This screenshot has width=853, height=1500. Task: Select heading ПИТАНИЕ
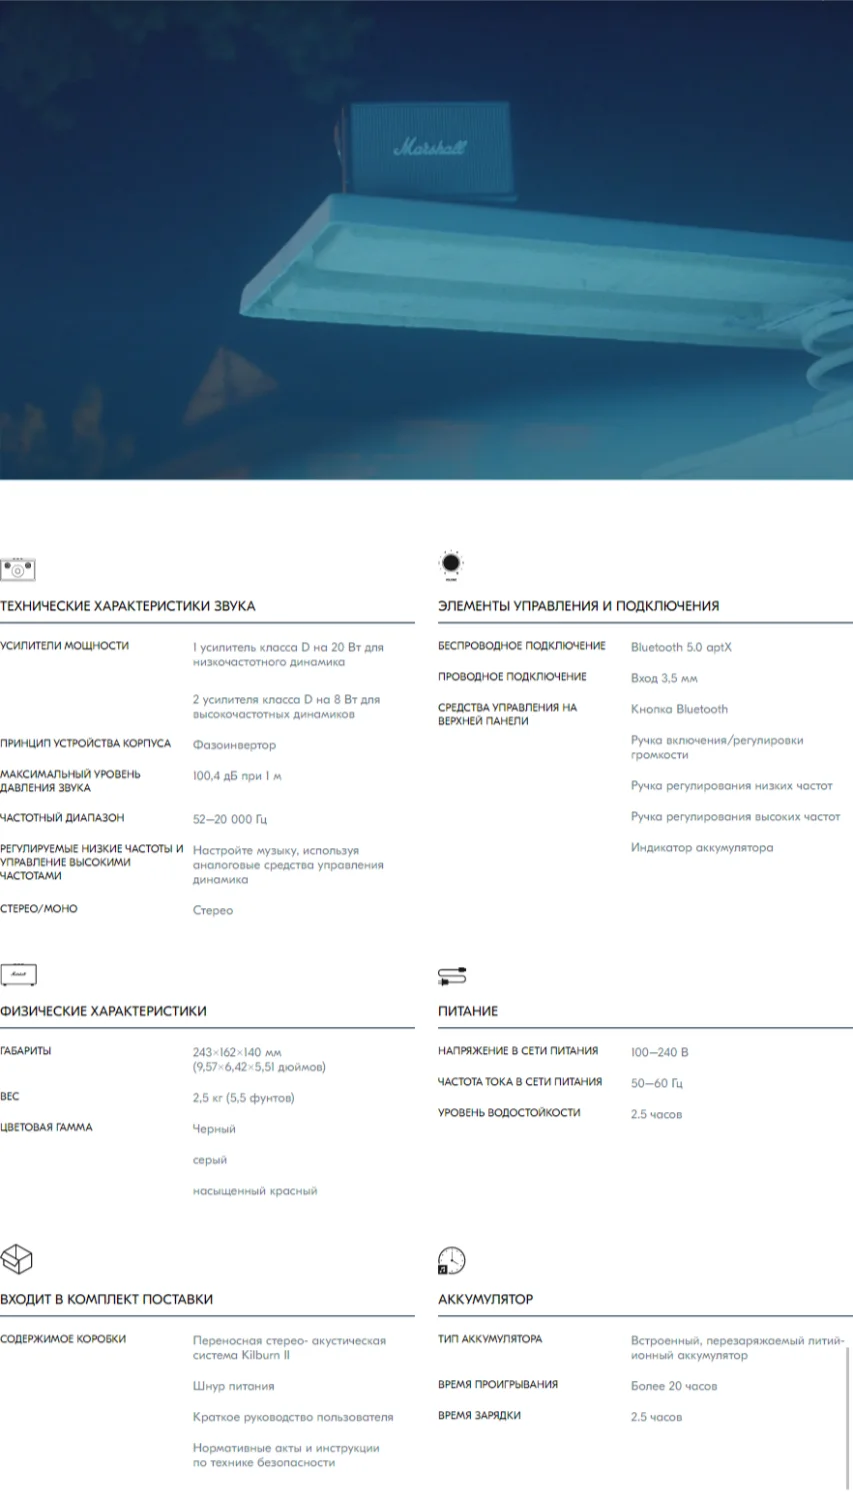468,1011
